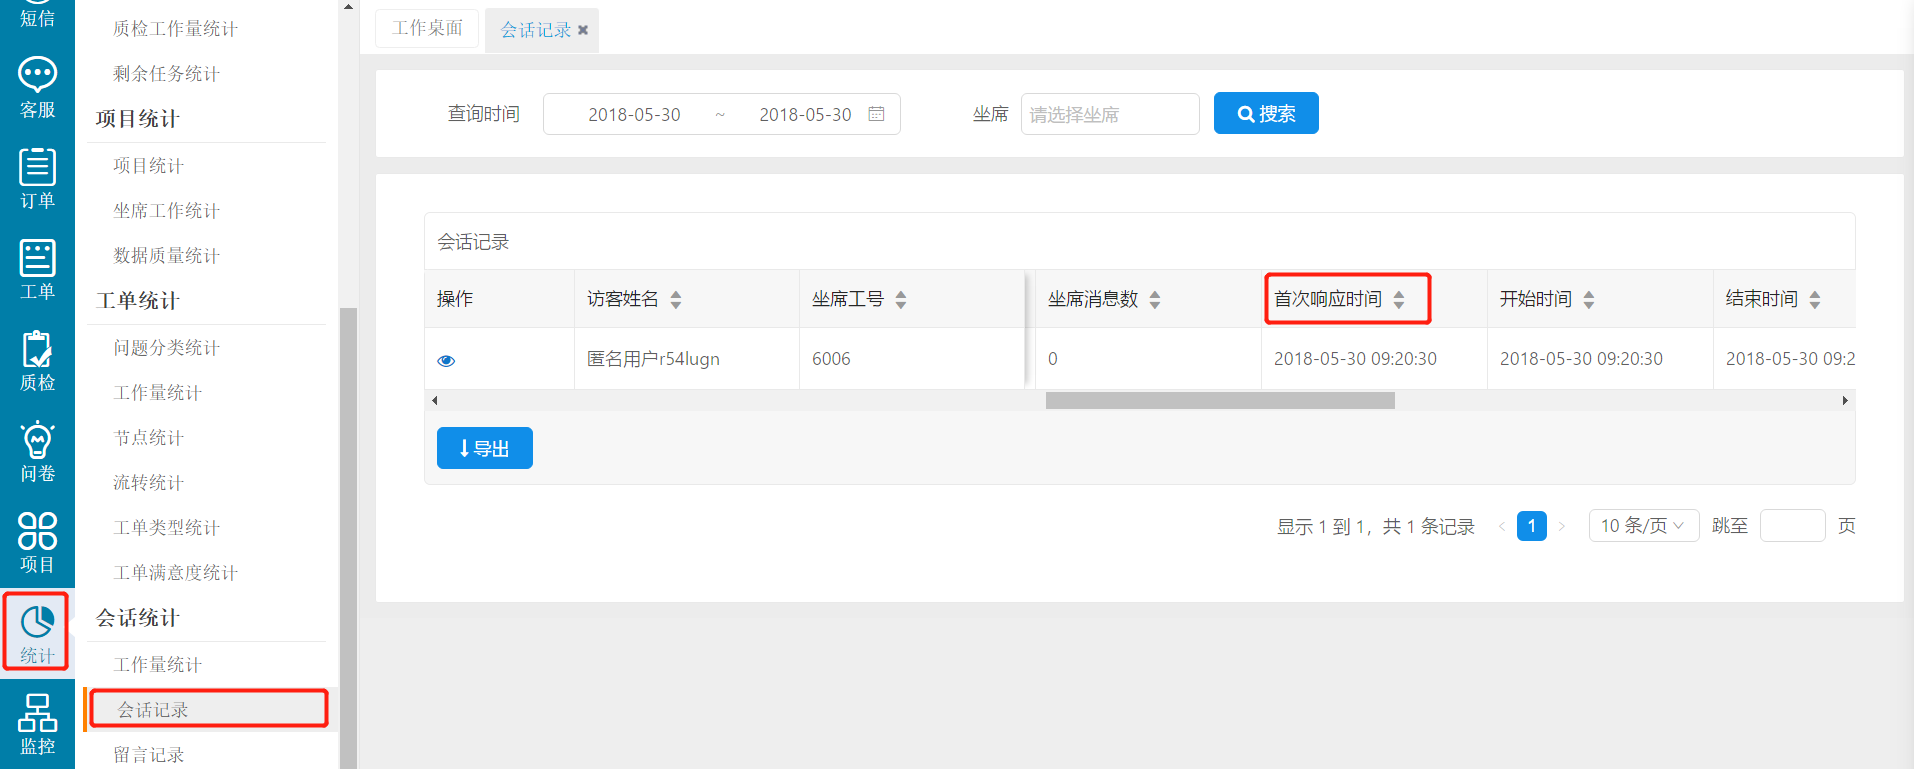Open 工单满意度统计 menu item

[175, 573]
